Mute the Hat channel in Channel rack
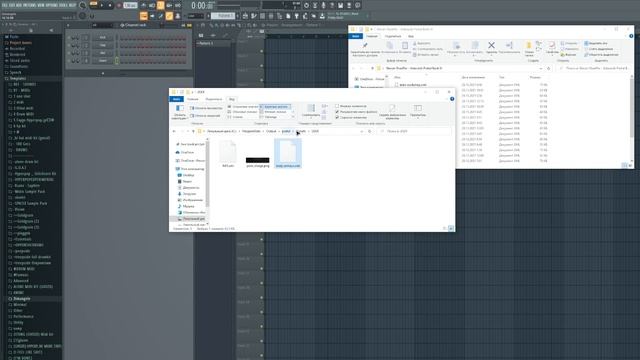This screenshot has height=360, width=640. pos(69,53)
